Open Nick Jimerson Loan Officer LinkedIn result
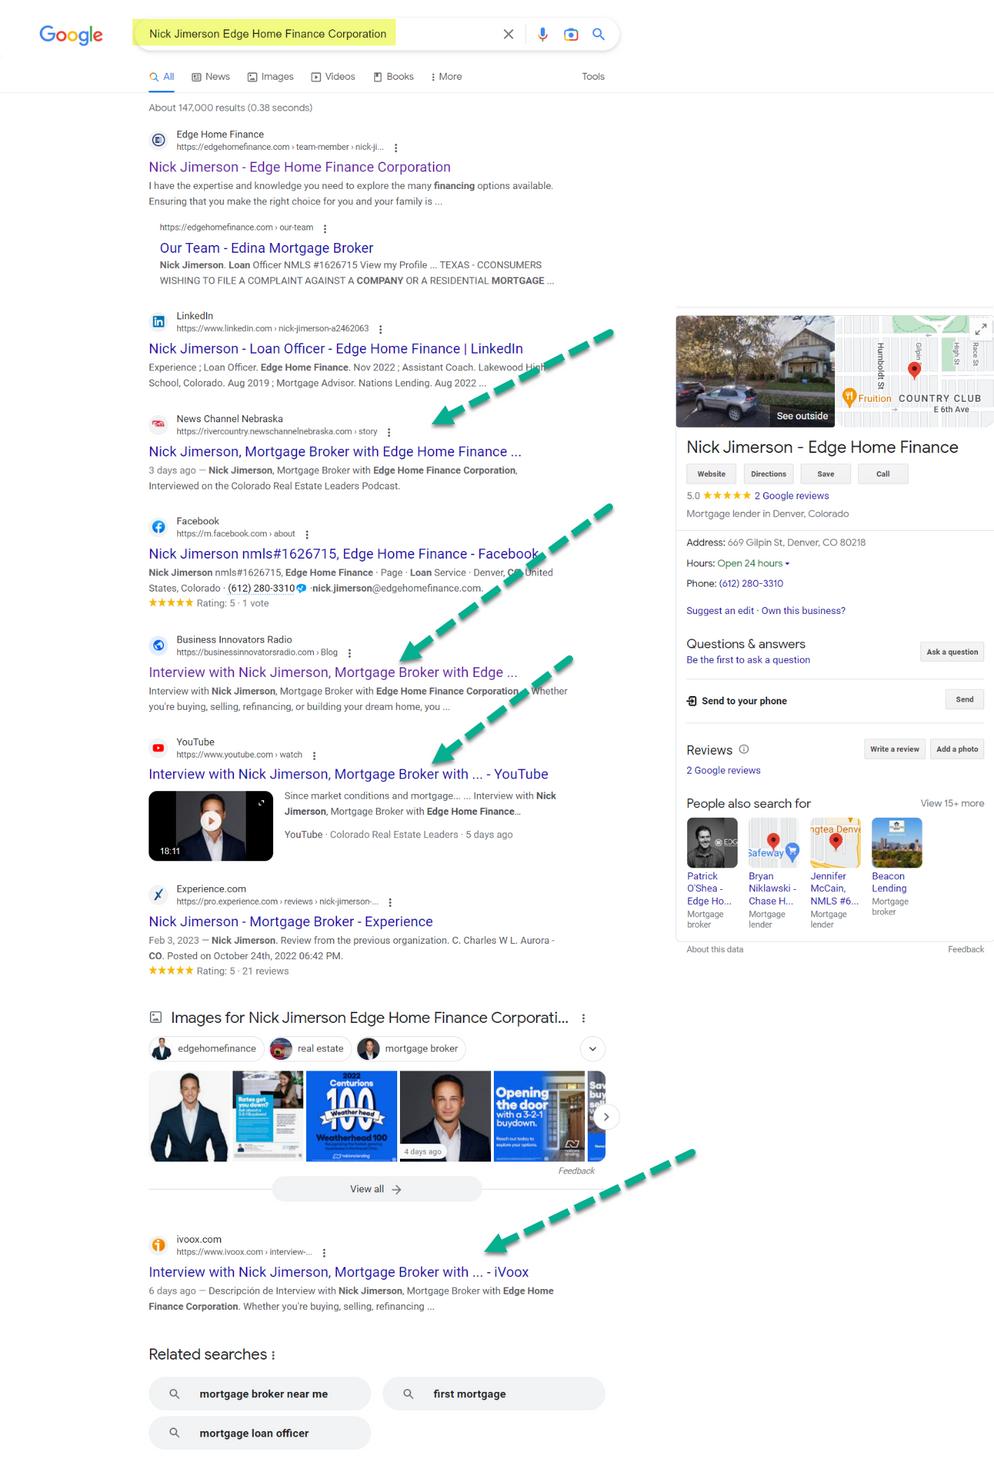Screen dimensions: 994x1478 click(x=336, y=349)
